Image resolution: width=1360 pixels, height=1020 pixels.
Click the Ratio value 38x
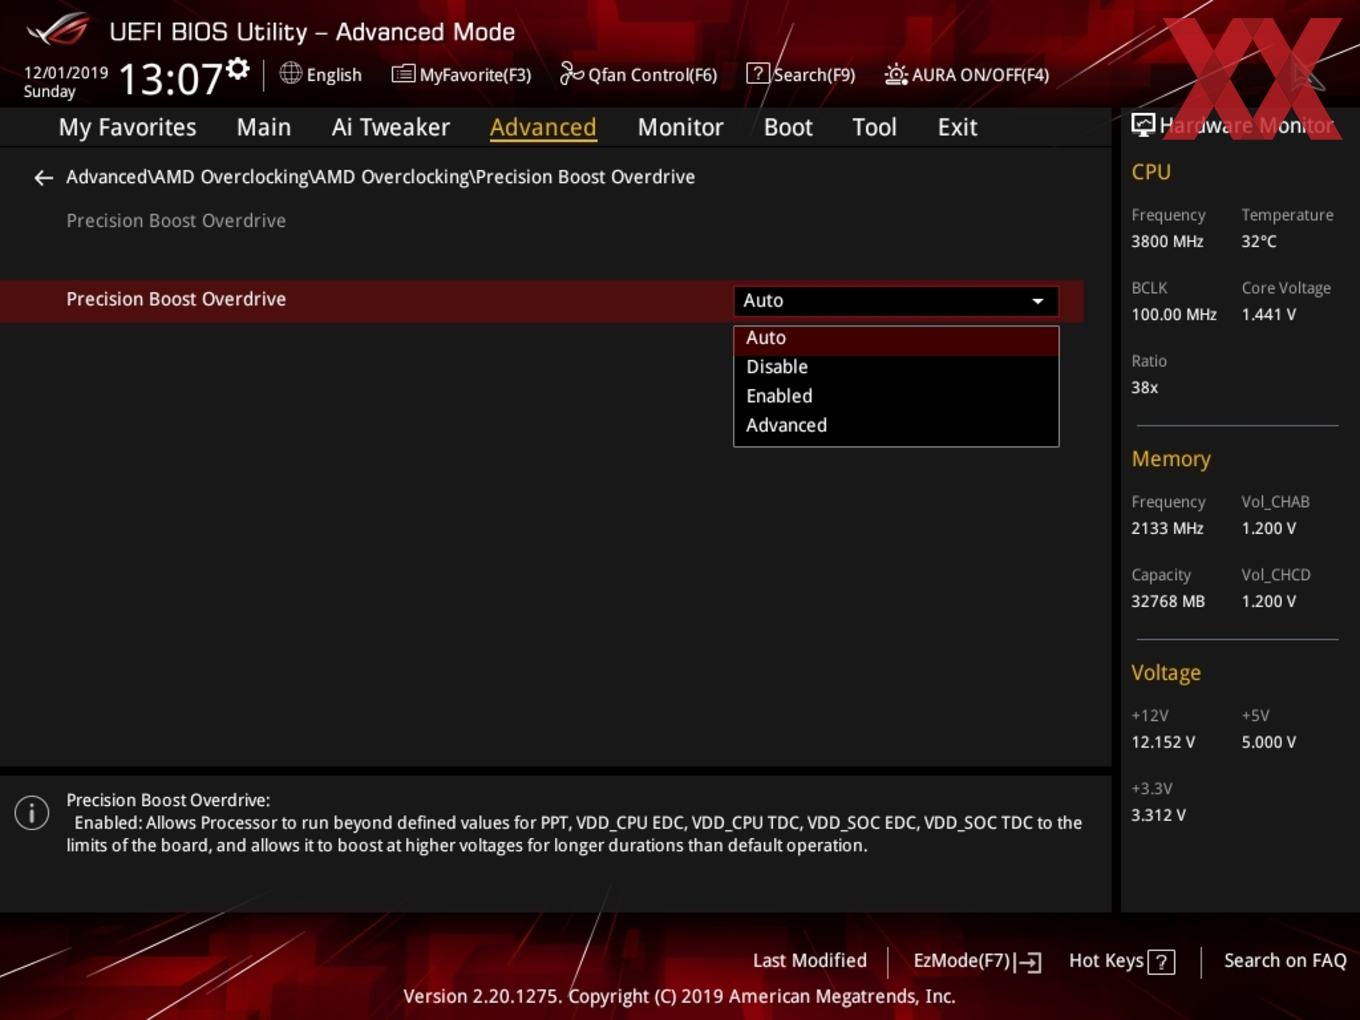tap(1144, 388)
